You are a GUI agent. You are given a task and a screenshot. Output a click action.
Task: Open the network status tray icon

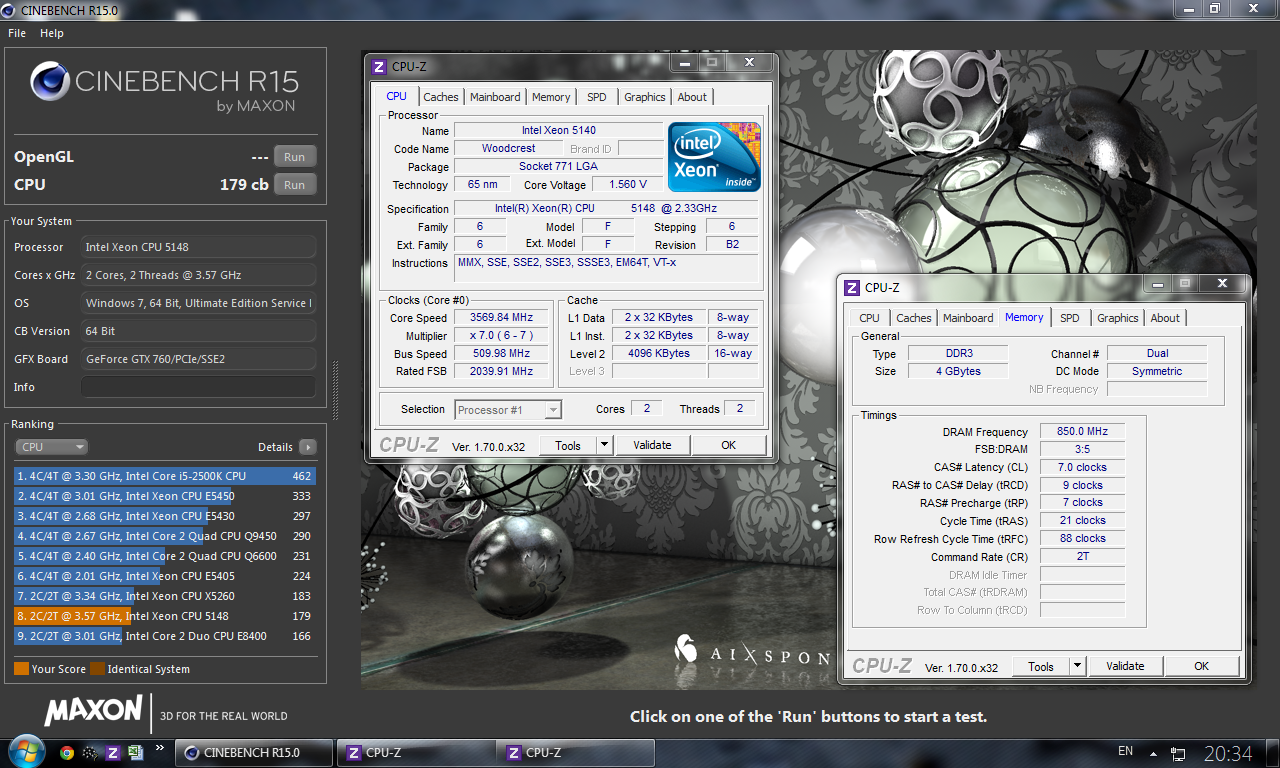click(x=1179, y=753)
